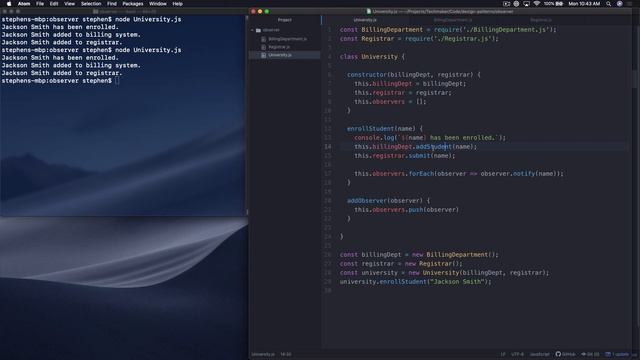Click forEach on the observers line
640x360 pixels.
coord(421,173)
